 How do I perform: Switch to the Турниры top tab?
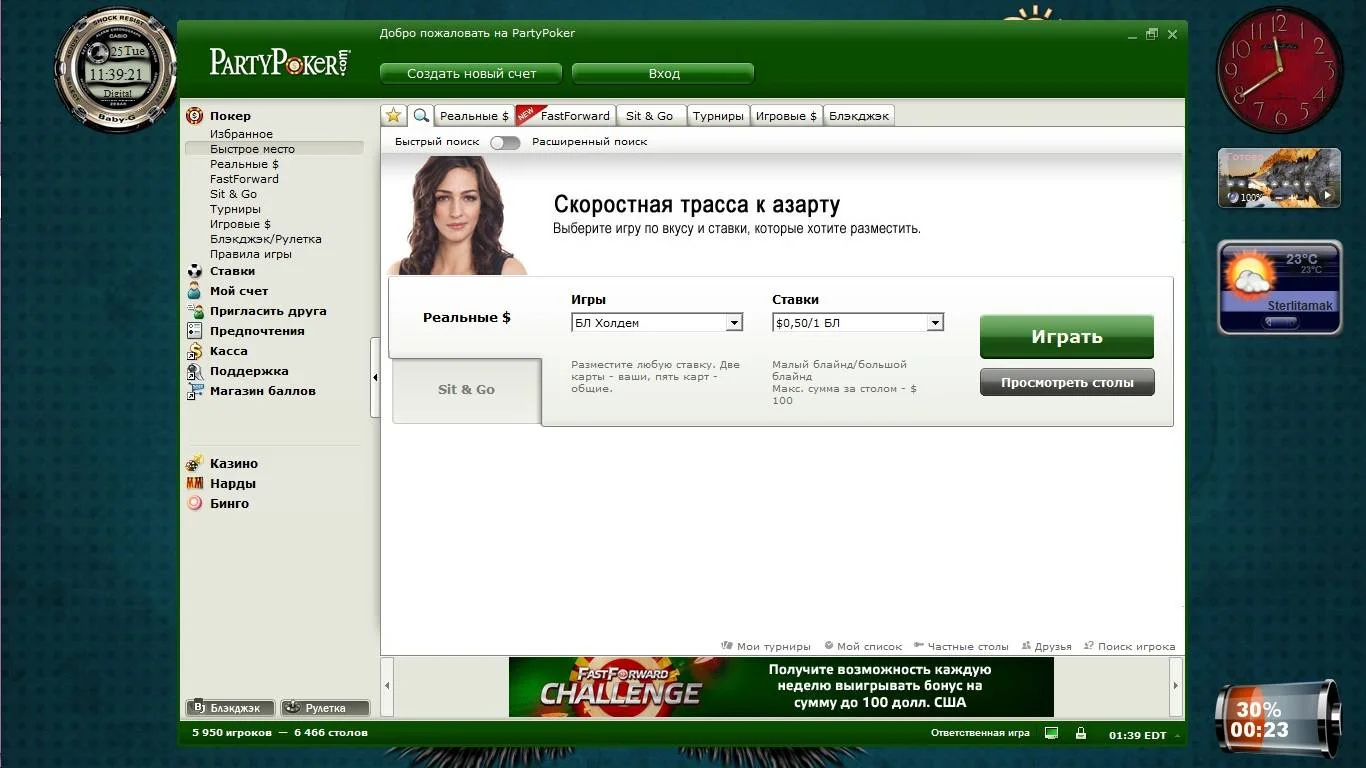(x=718, y=116)
